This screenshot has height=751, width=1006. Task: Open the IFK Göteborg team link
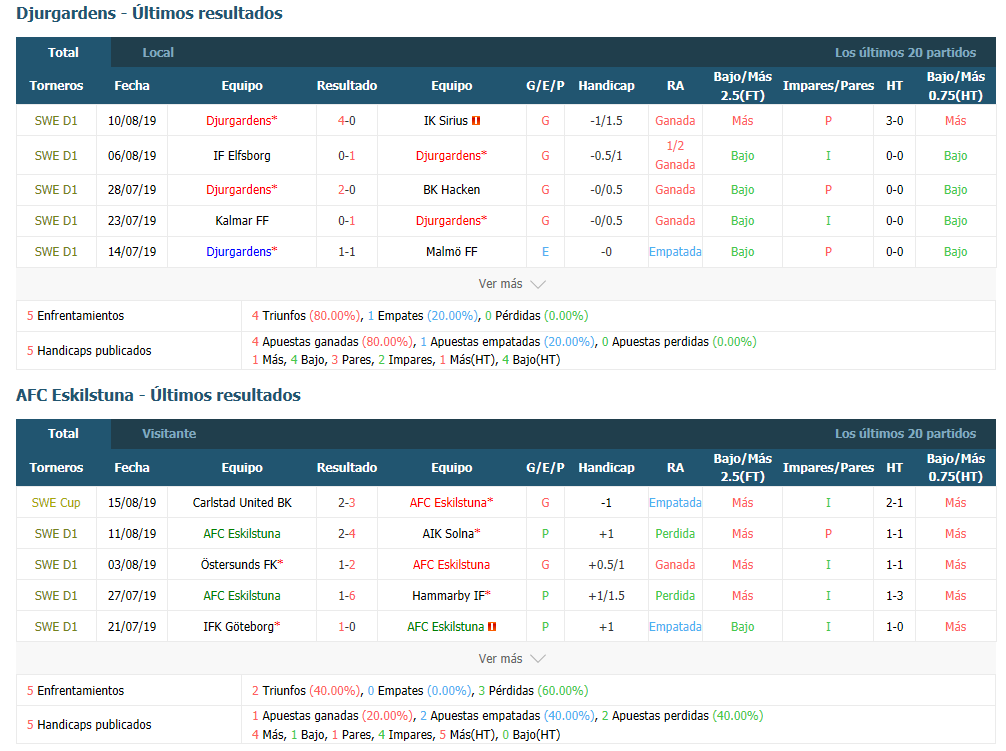pos(239,627)
